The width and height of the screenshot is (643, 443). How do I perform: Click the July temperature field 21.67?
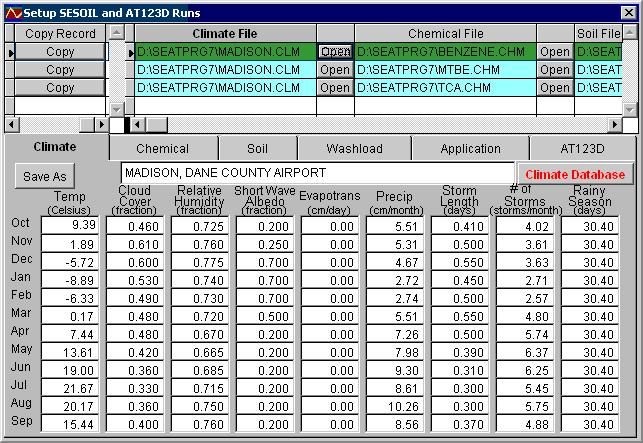pyautogui.click(x=70, y=388)
